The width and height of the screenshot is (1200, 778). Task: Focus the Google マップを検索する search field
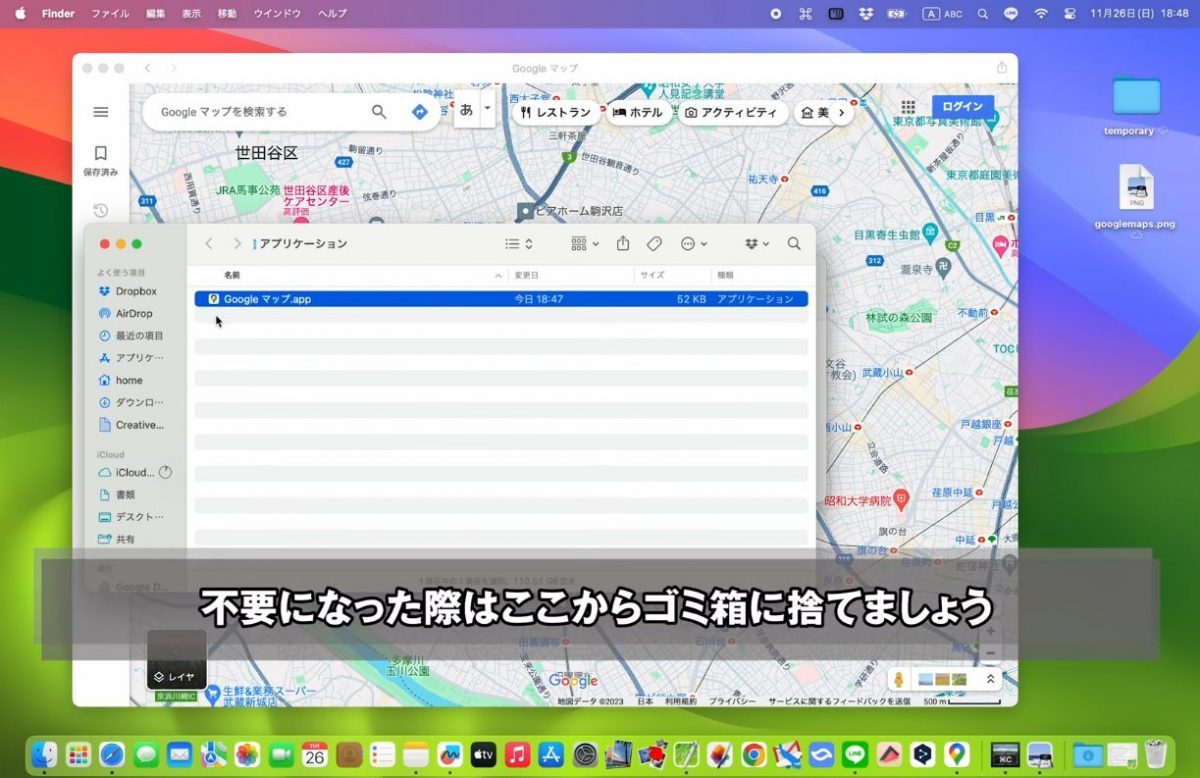click(x=262, y=112)
